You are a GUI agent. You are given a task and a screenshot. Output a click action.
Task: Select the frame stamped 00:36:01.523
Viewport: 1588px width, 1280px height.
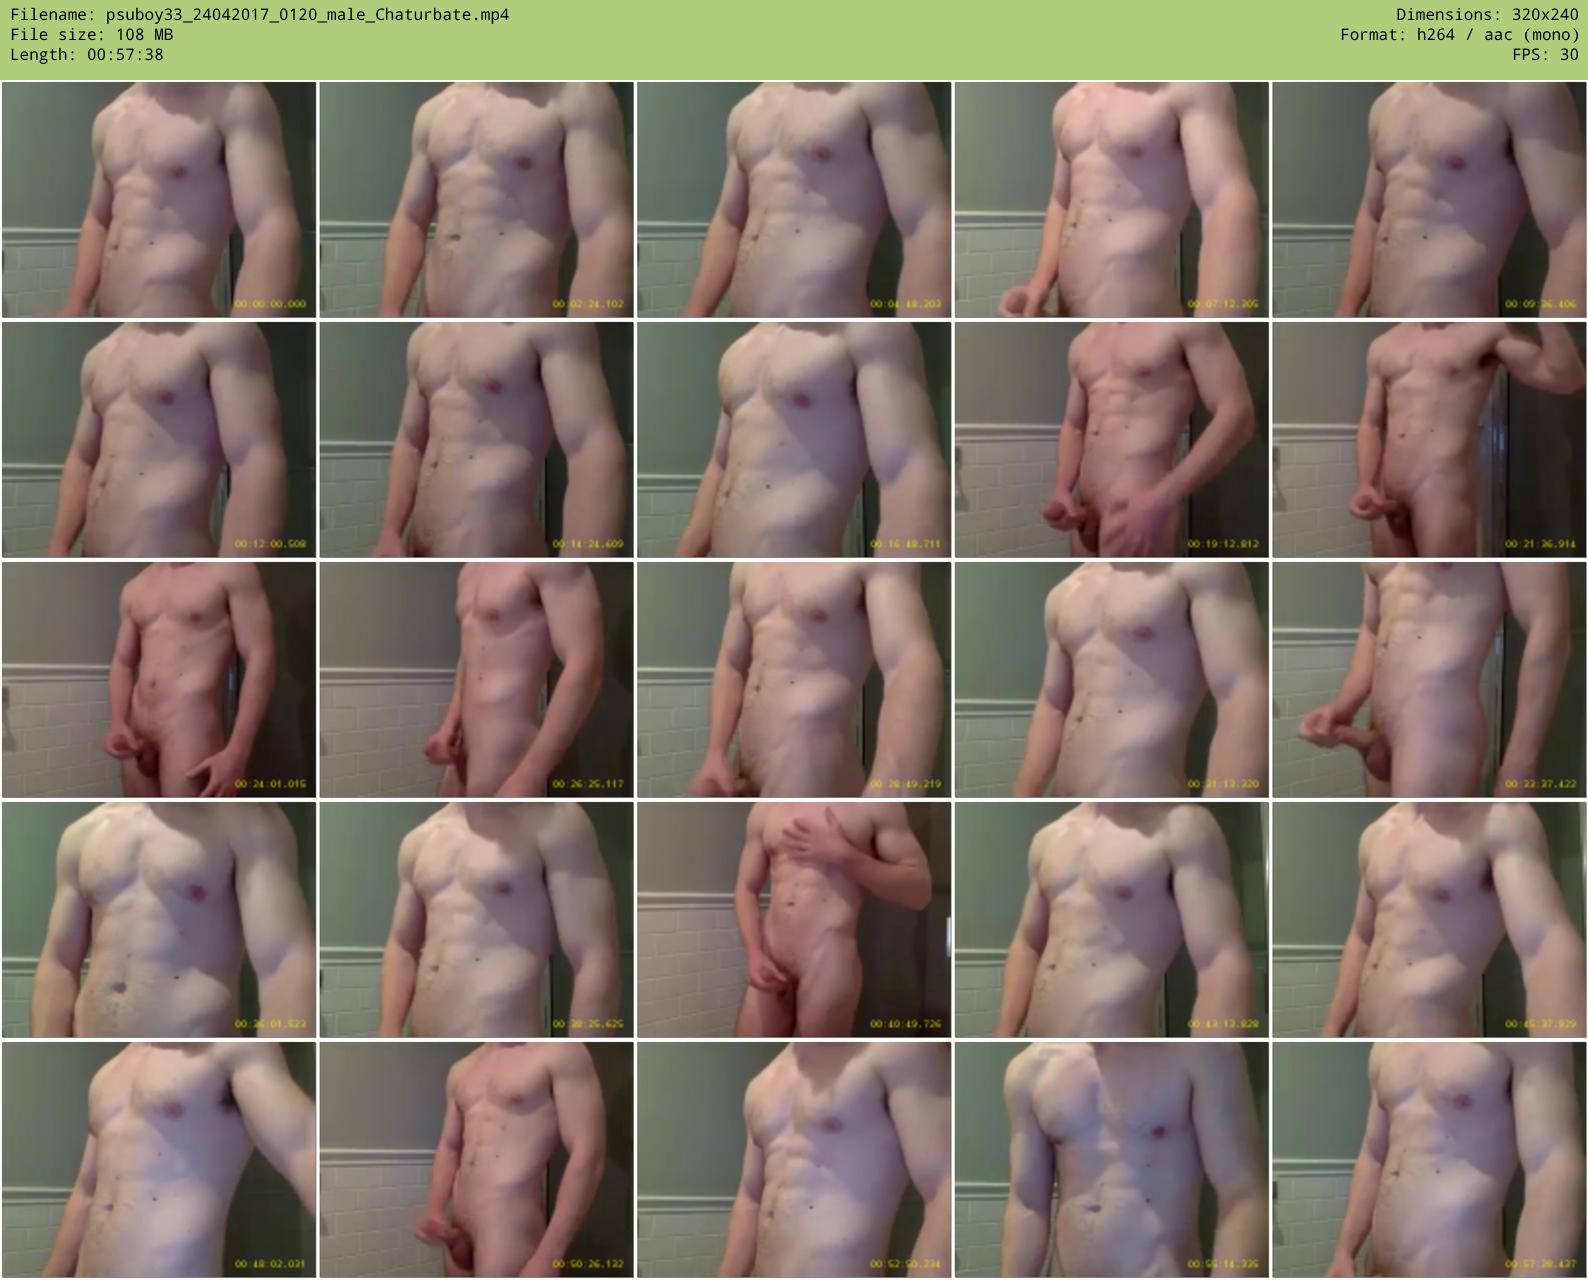point(159,920)
